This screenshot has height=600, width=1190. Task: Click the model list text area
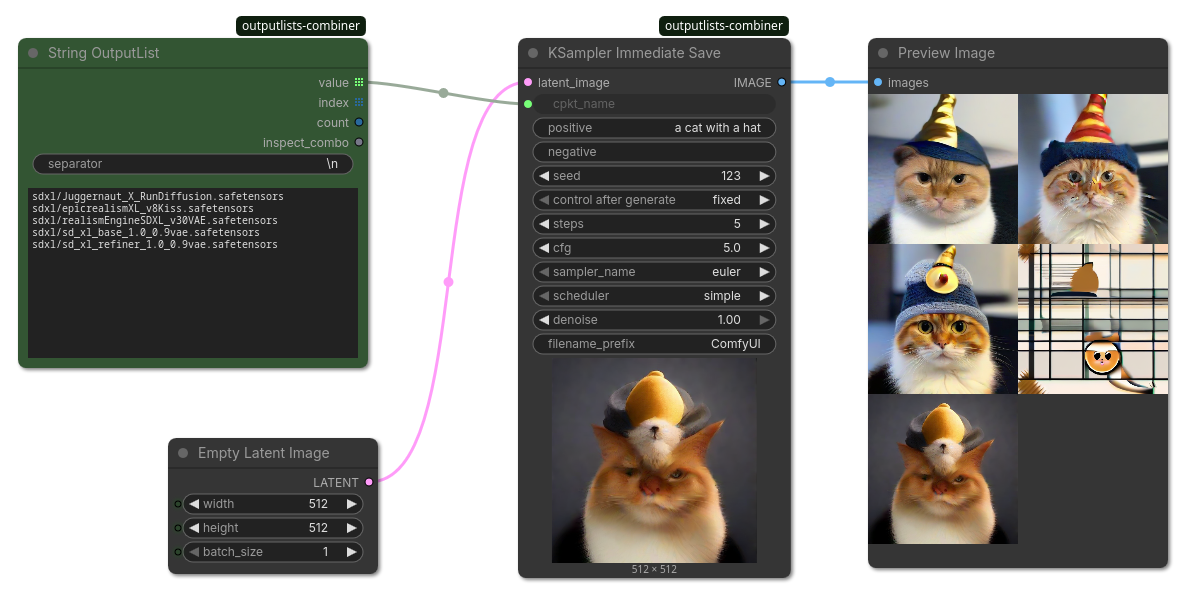point(193,273)
